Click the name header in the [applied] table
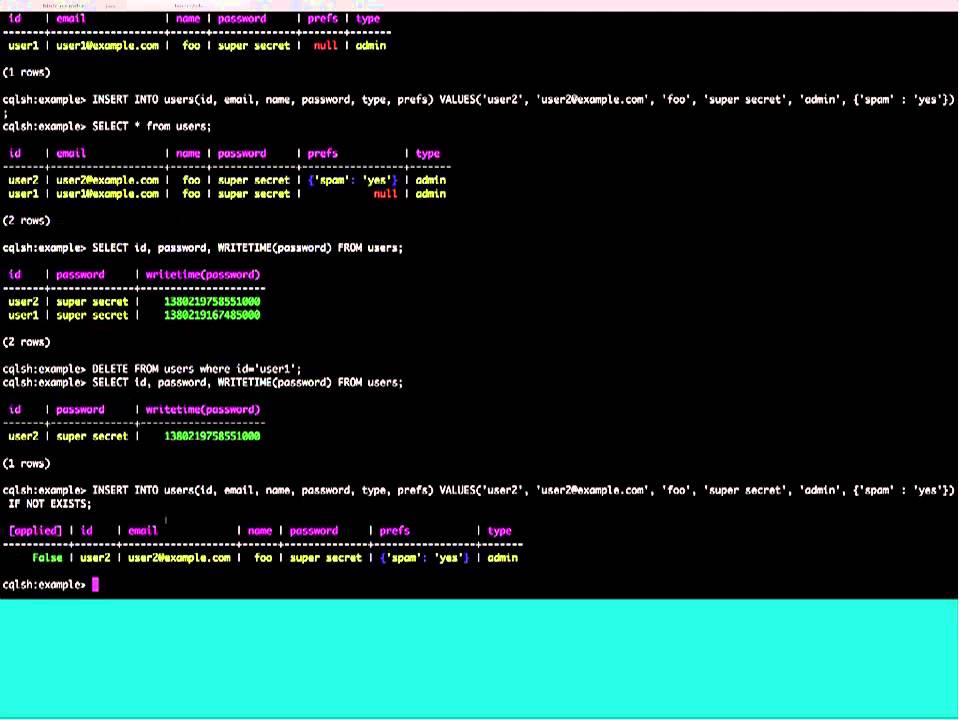This screenshot has width=960, height=720. 260,531
